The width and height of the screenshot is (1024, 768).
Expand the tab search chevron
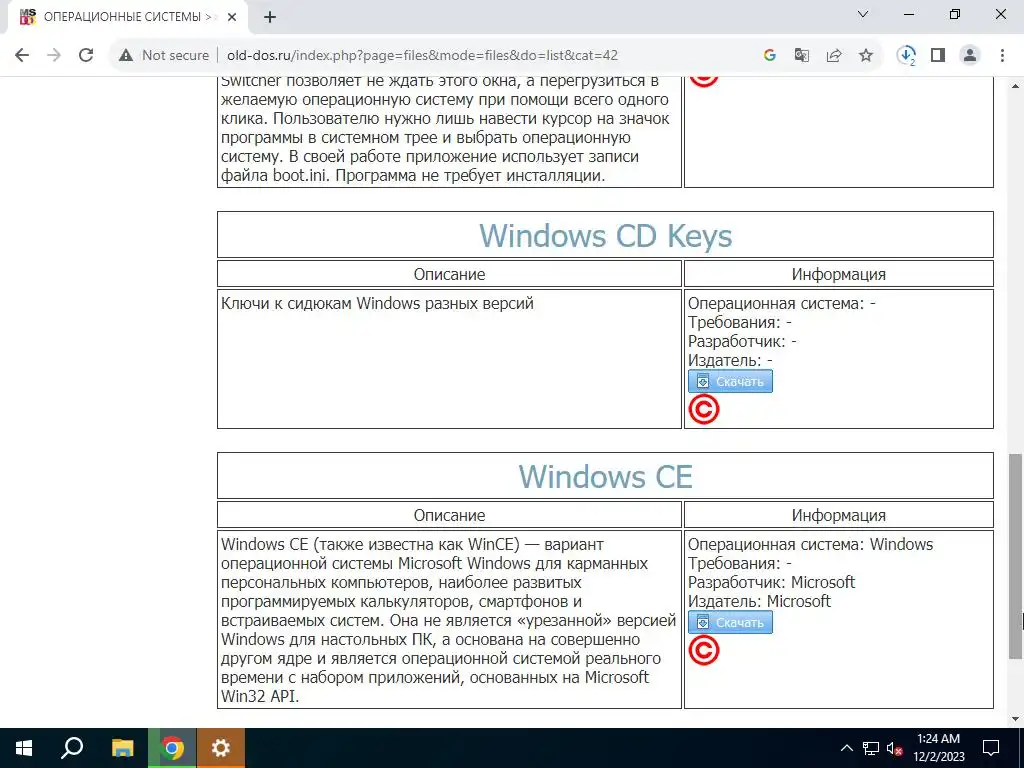coord(863,14)
